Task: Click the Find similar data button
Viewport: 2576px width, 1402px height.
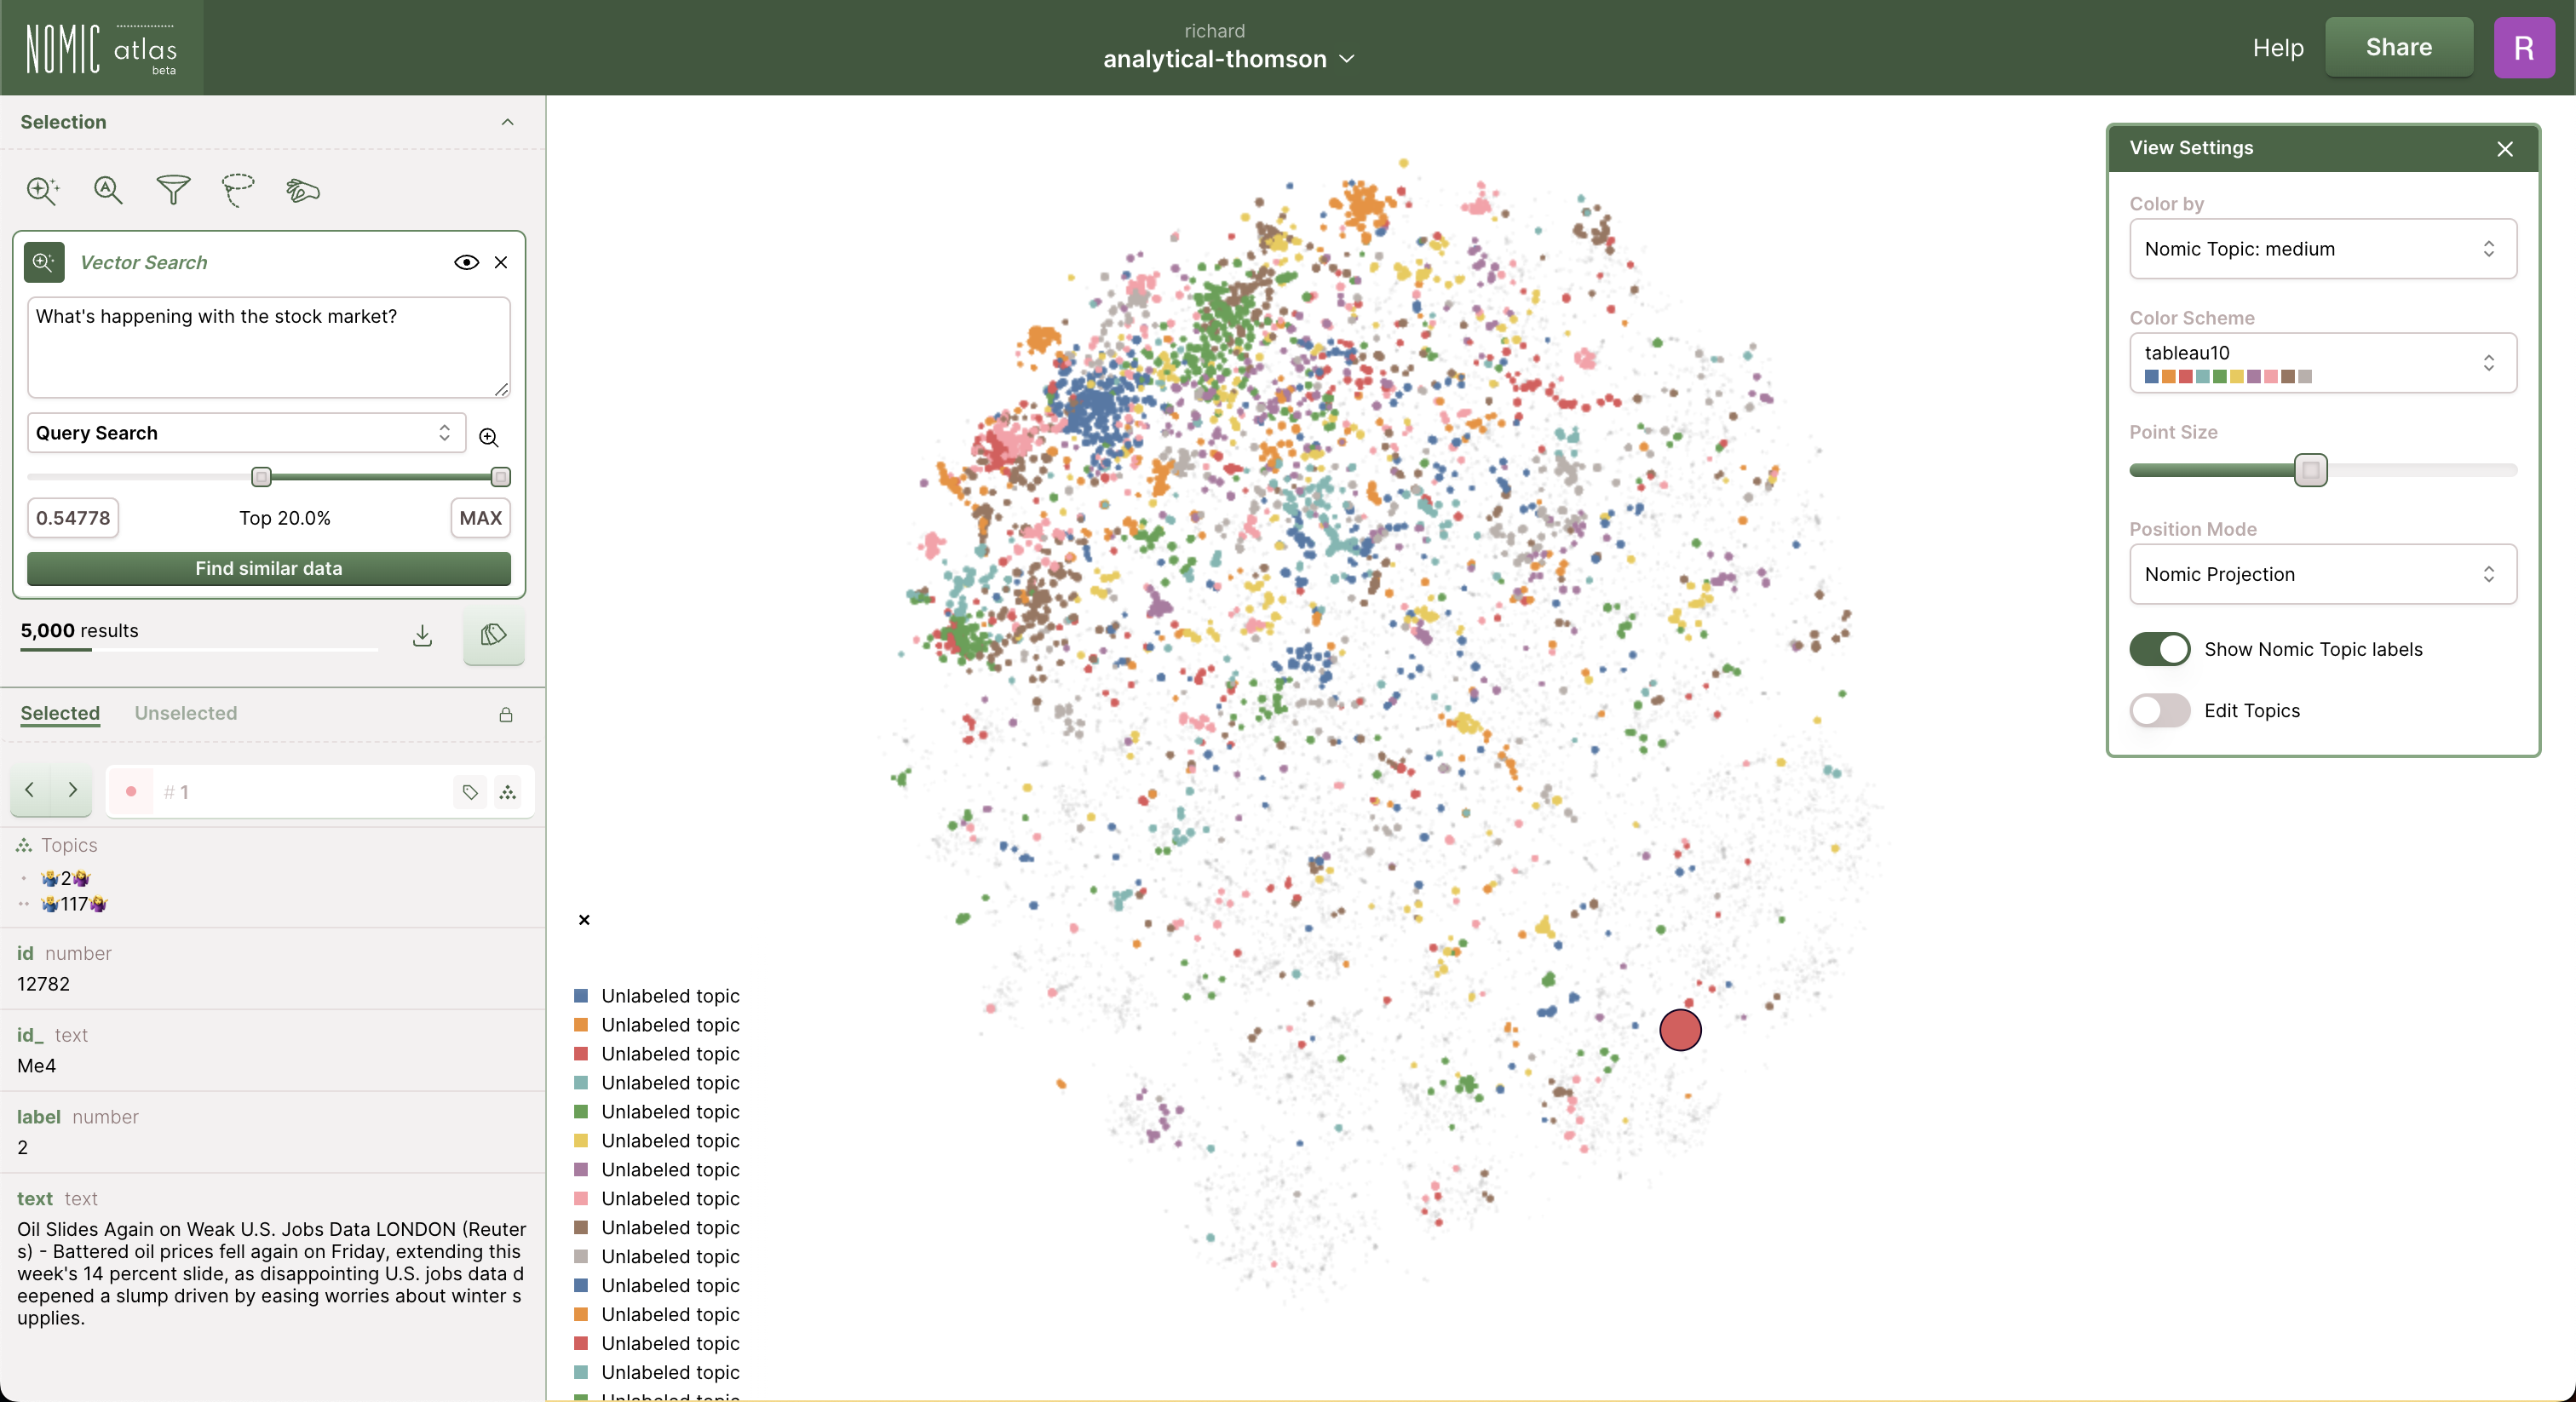Action: (267, 566)
